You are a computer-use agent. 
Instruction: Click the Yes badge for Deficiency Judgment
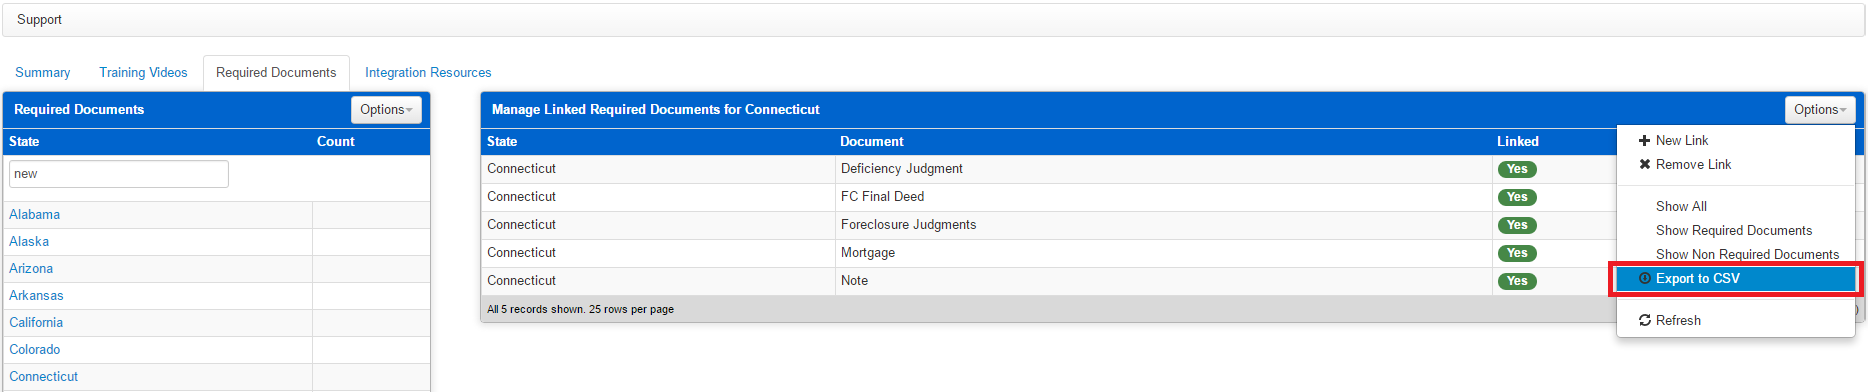click(x=1517, y=169)
